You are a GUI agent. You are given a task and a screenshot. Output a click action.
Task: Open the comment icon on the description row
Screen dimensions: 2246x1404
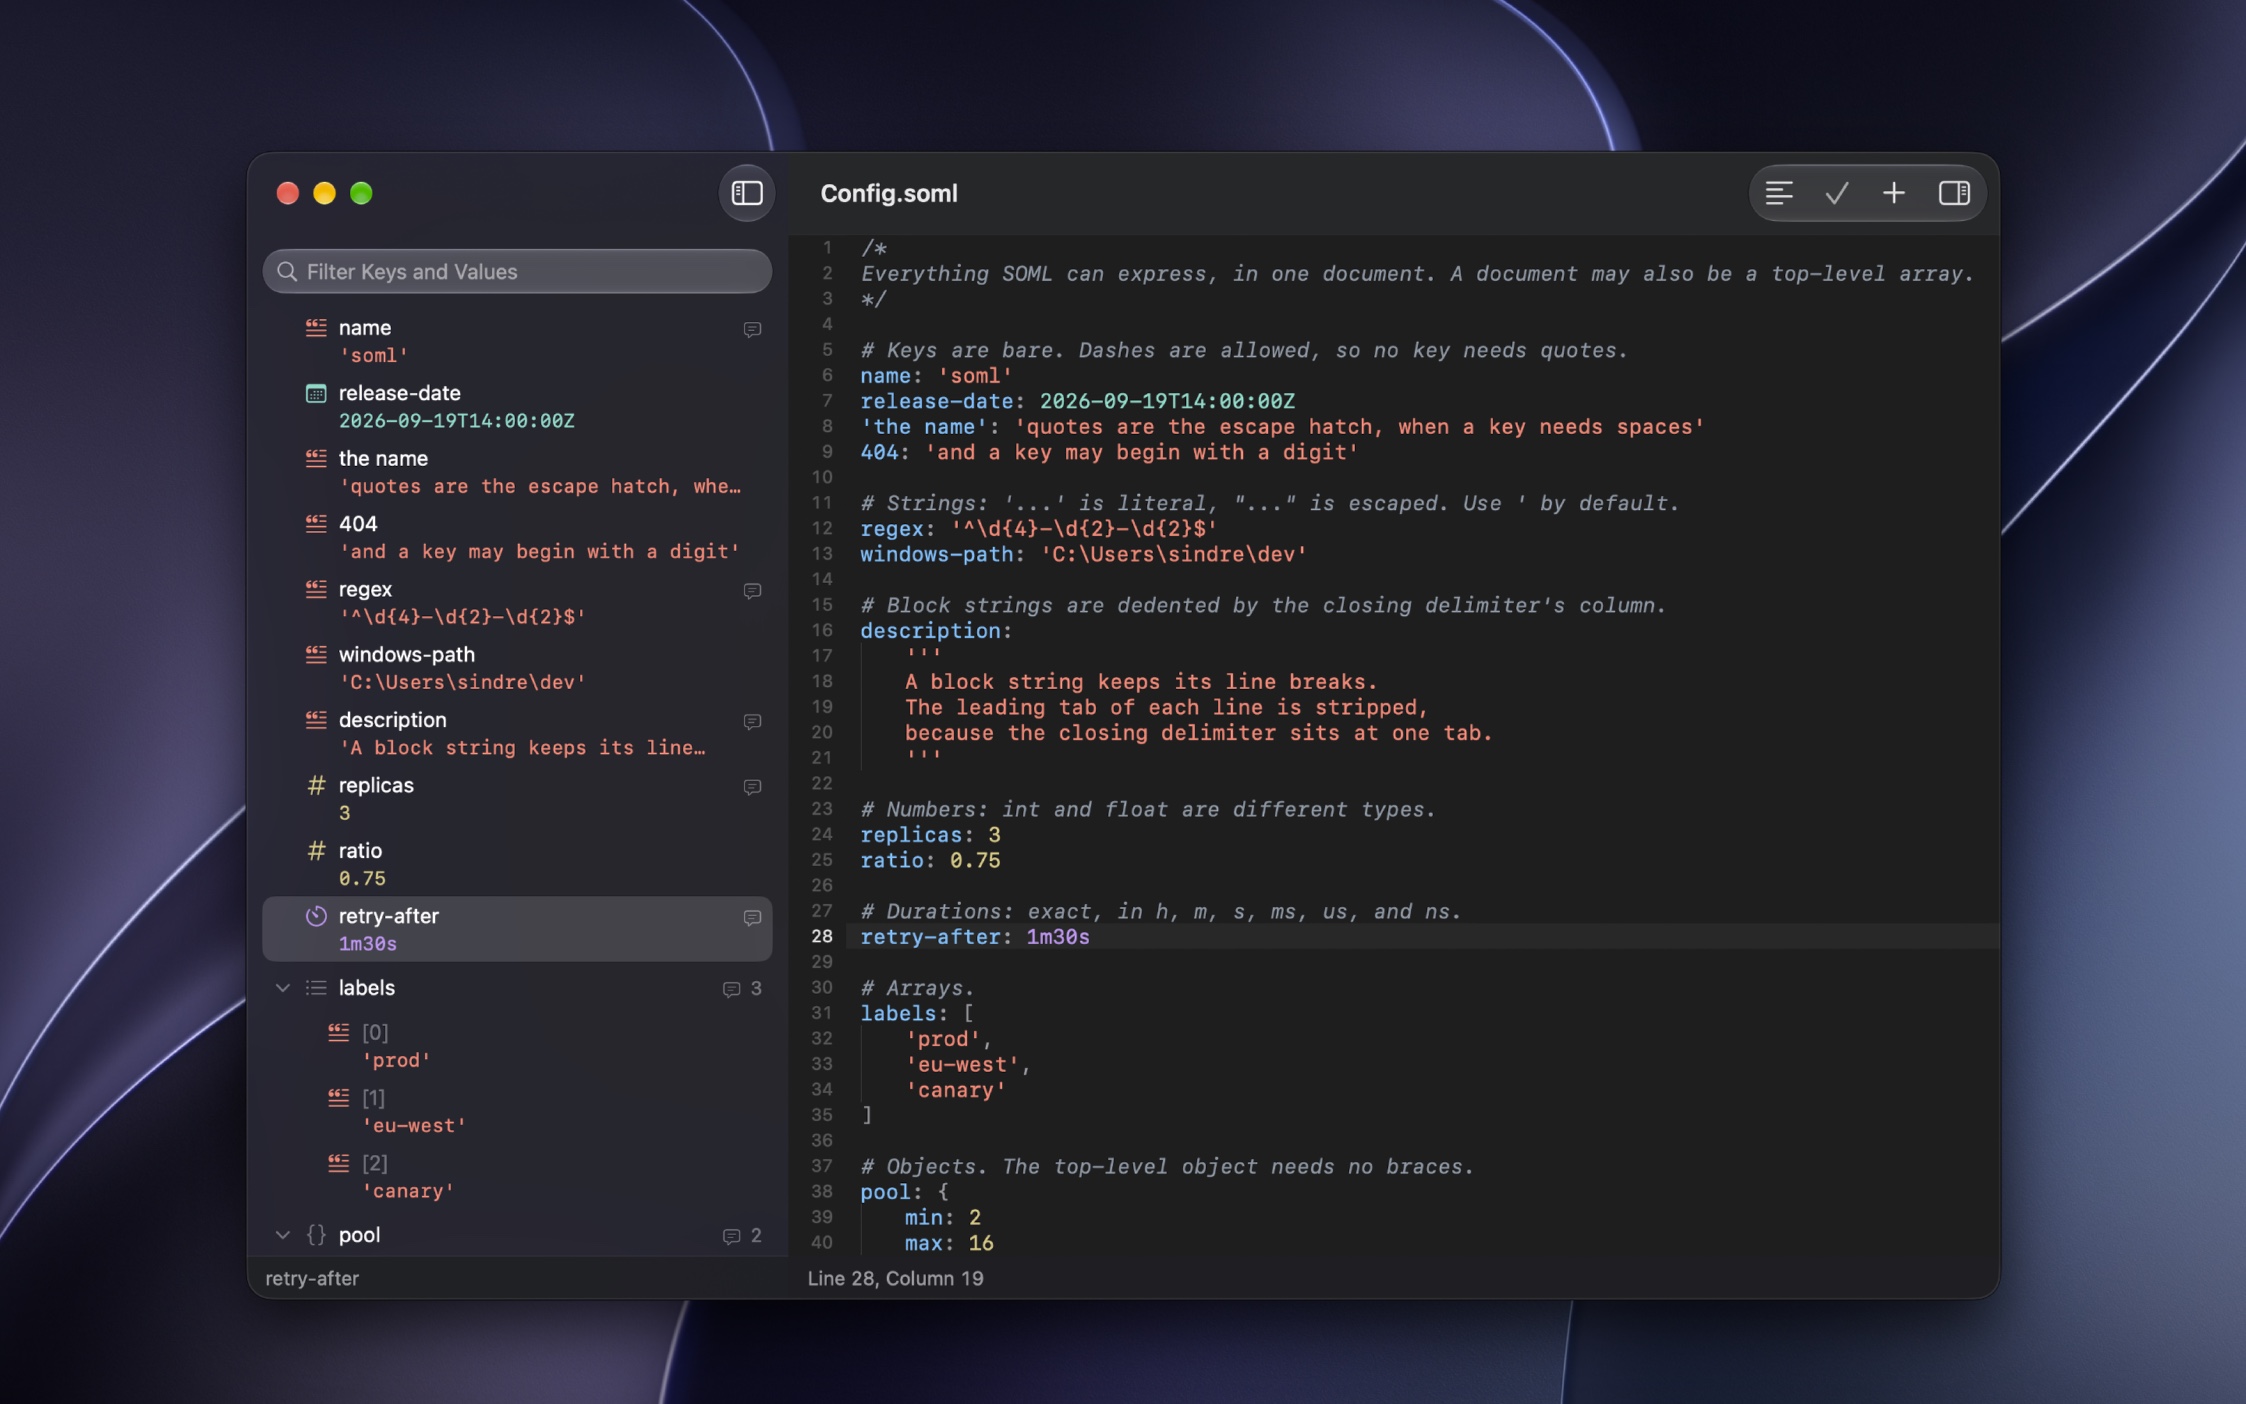coord(752,721)
